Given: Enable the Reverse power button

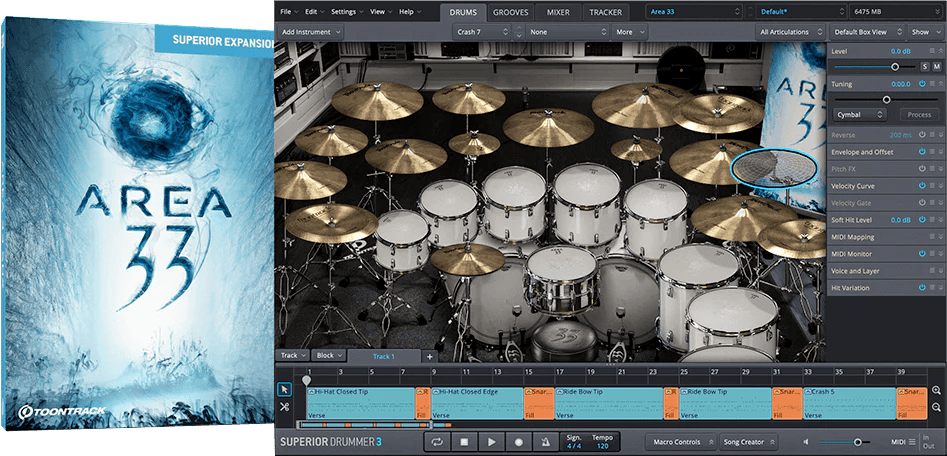Looking at the screenshot, I should [922, 135].
